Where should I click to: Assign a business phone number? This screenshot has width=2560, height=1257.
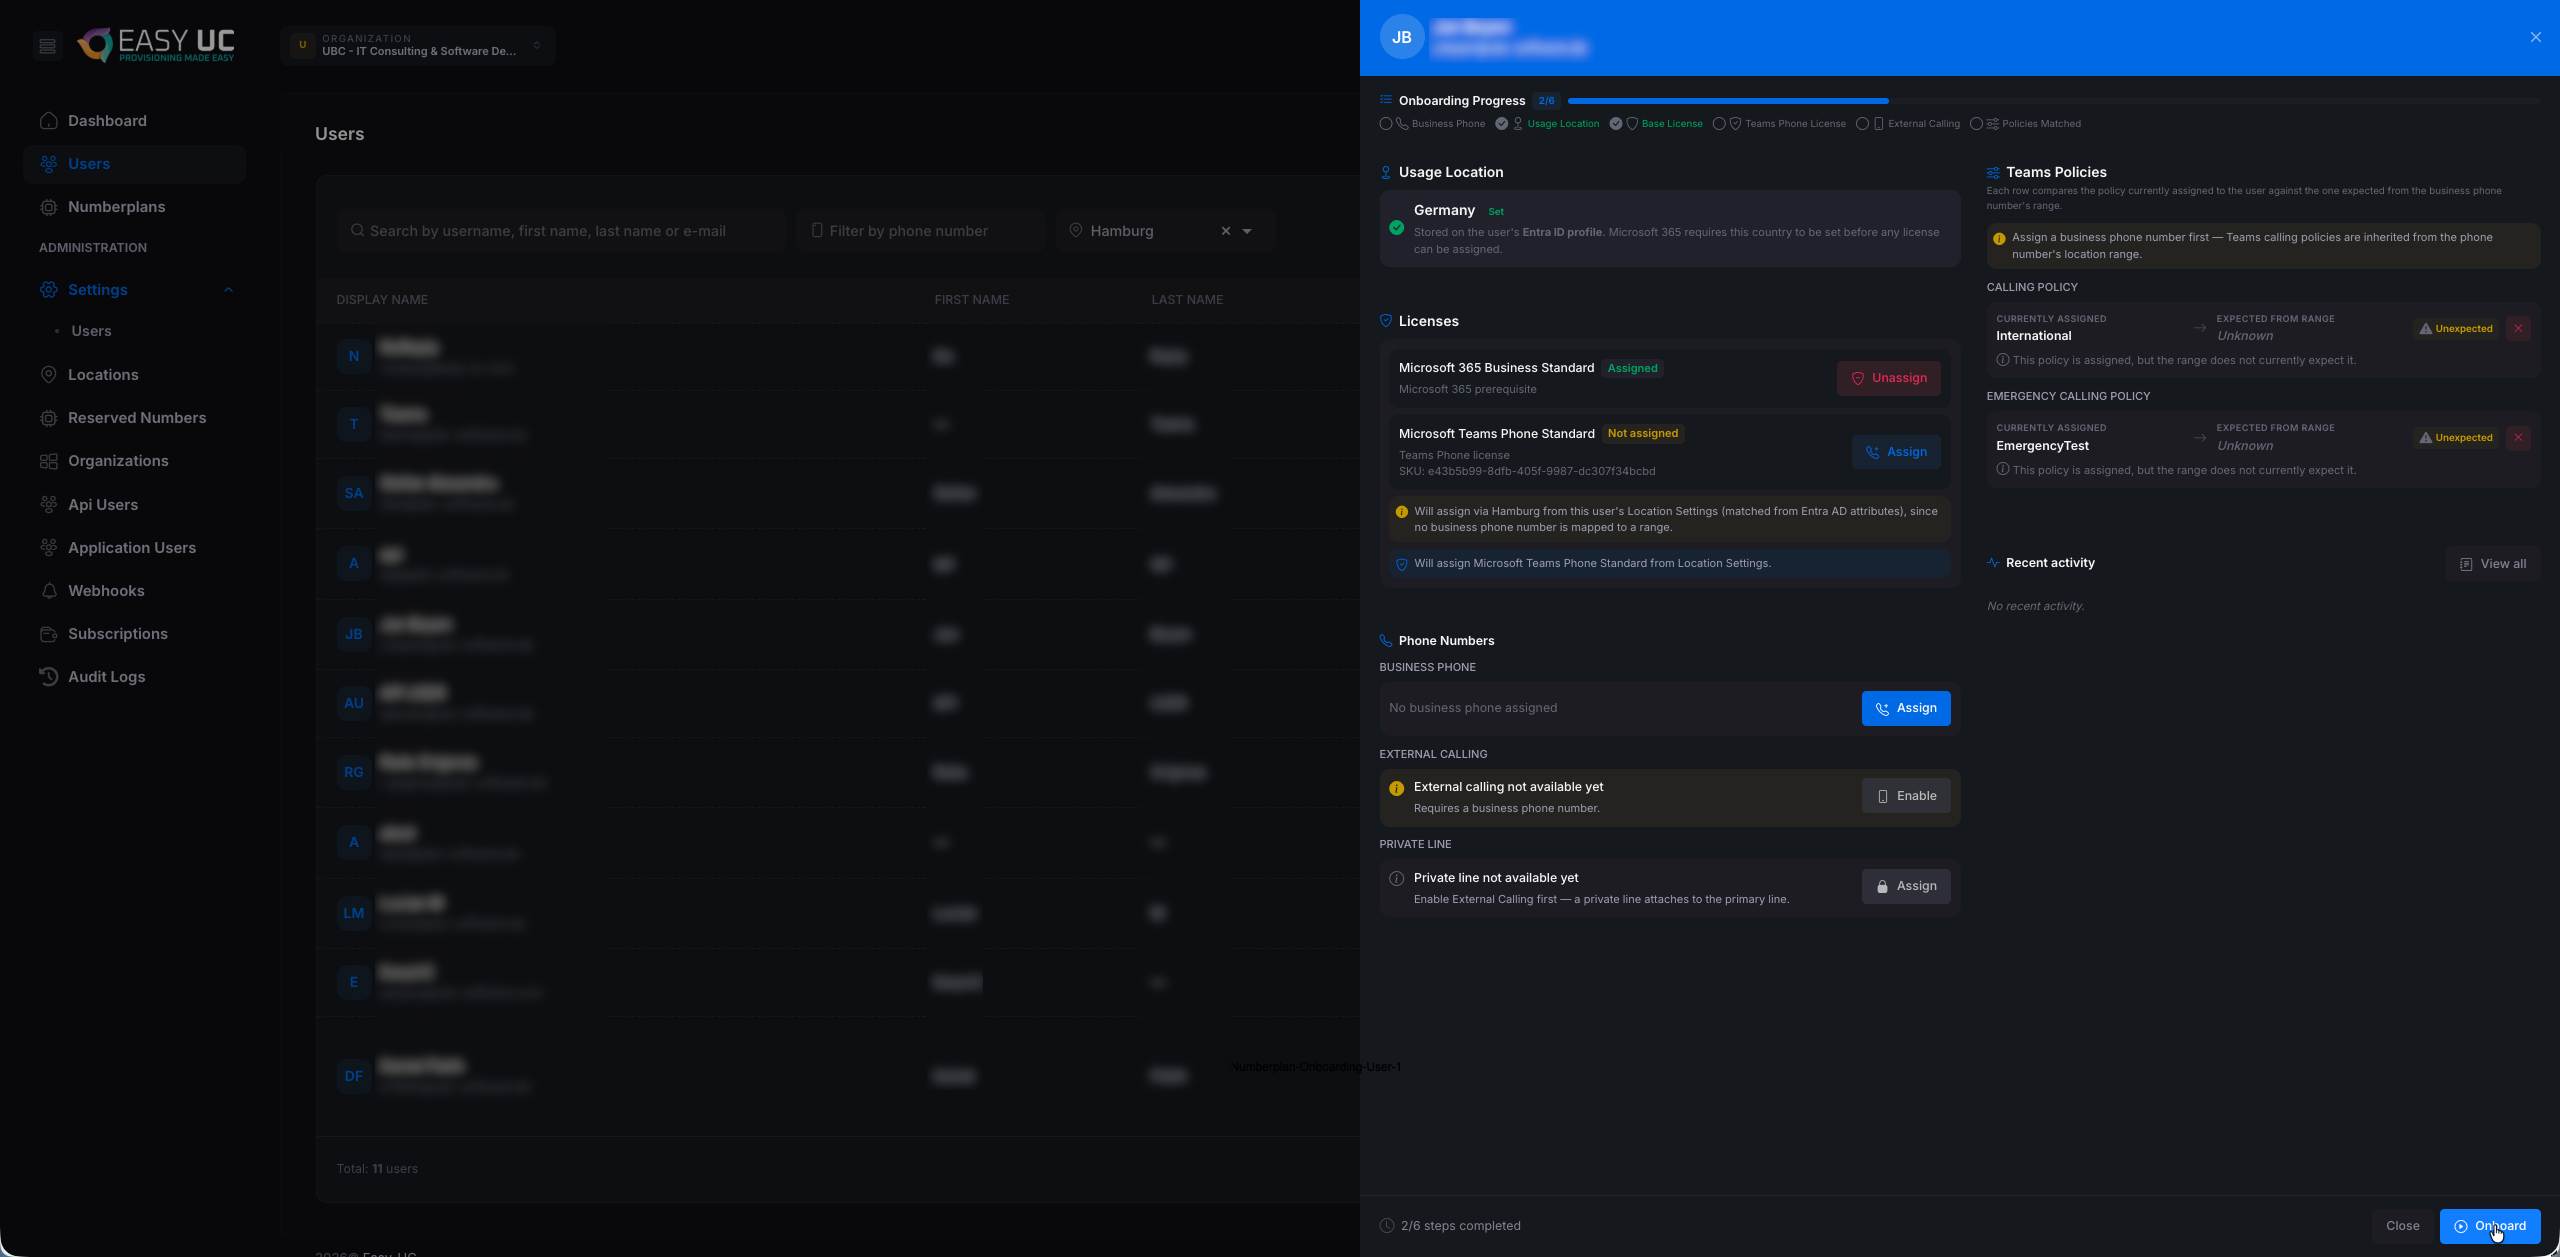tap(1905, 708)
